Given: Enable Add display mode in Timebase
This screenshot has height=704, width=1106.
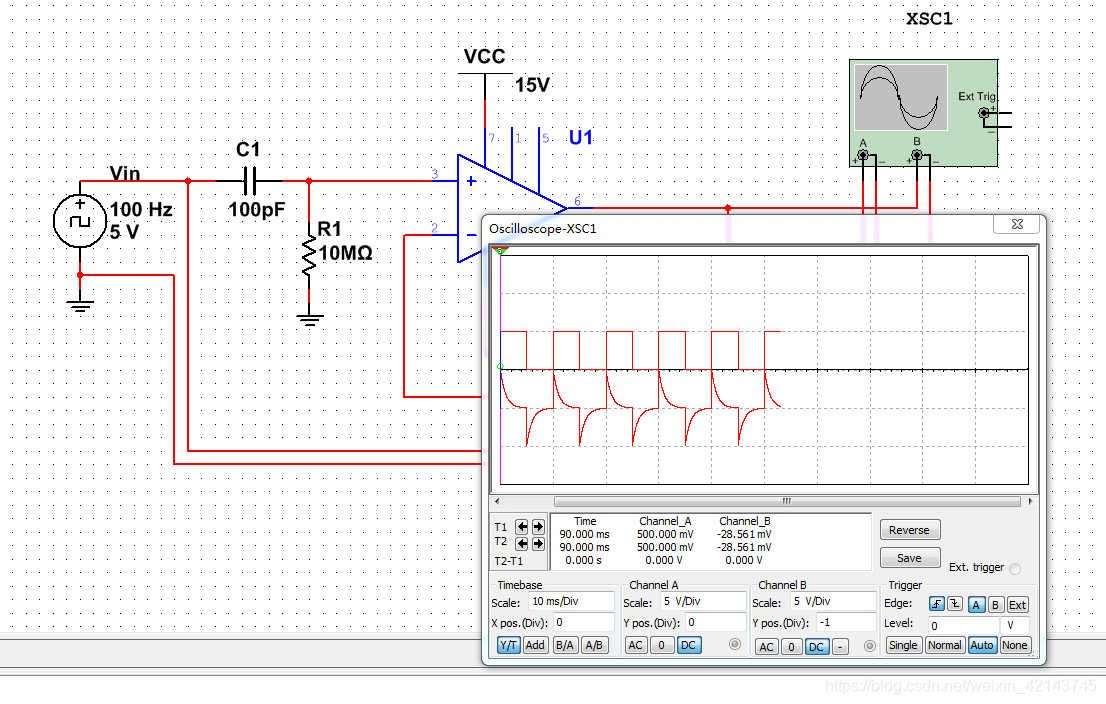Looking at the screenshot, I should [x=535, y=645].
